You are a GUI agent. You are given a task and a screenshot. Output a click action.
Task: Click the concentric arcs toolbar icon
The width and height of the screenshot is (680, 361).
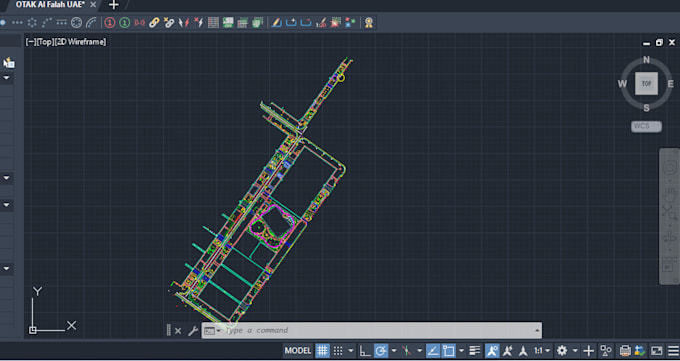click(x=91, y=22)
